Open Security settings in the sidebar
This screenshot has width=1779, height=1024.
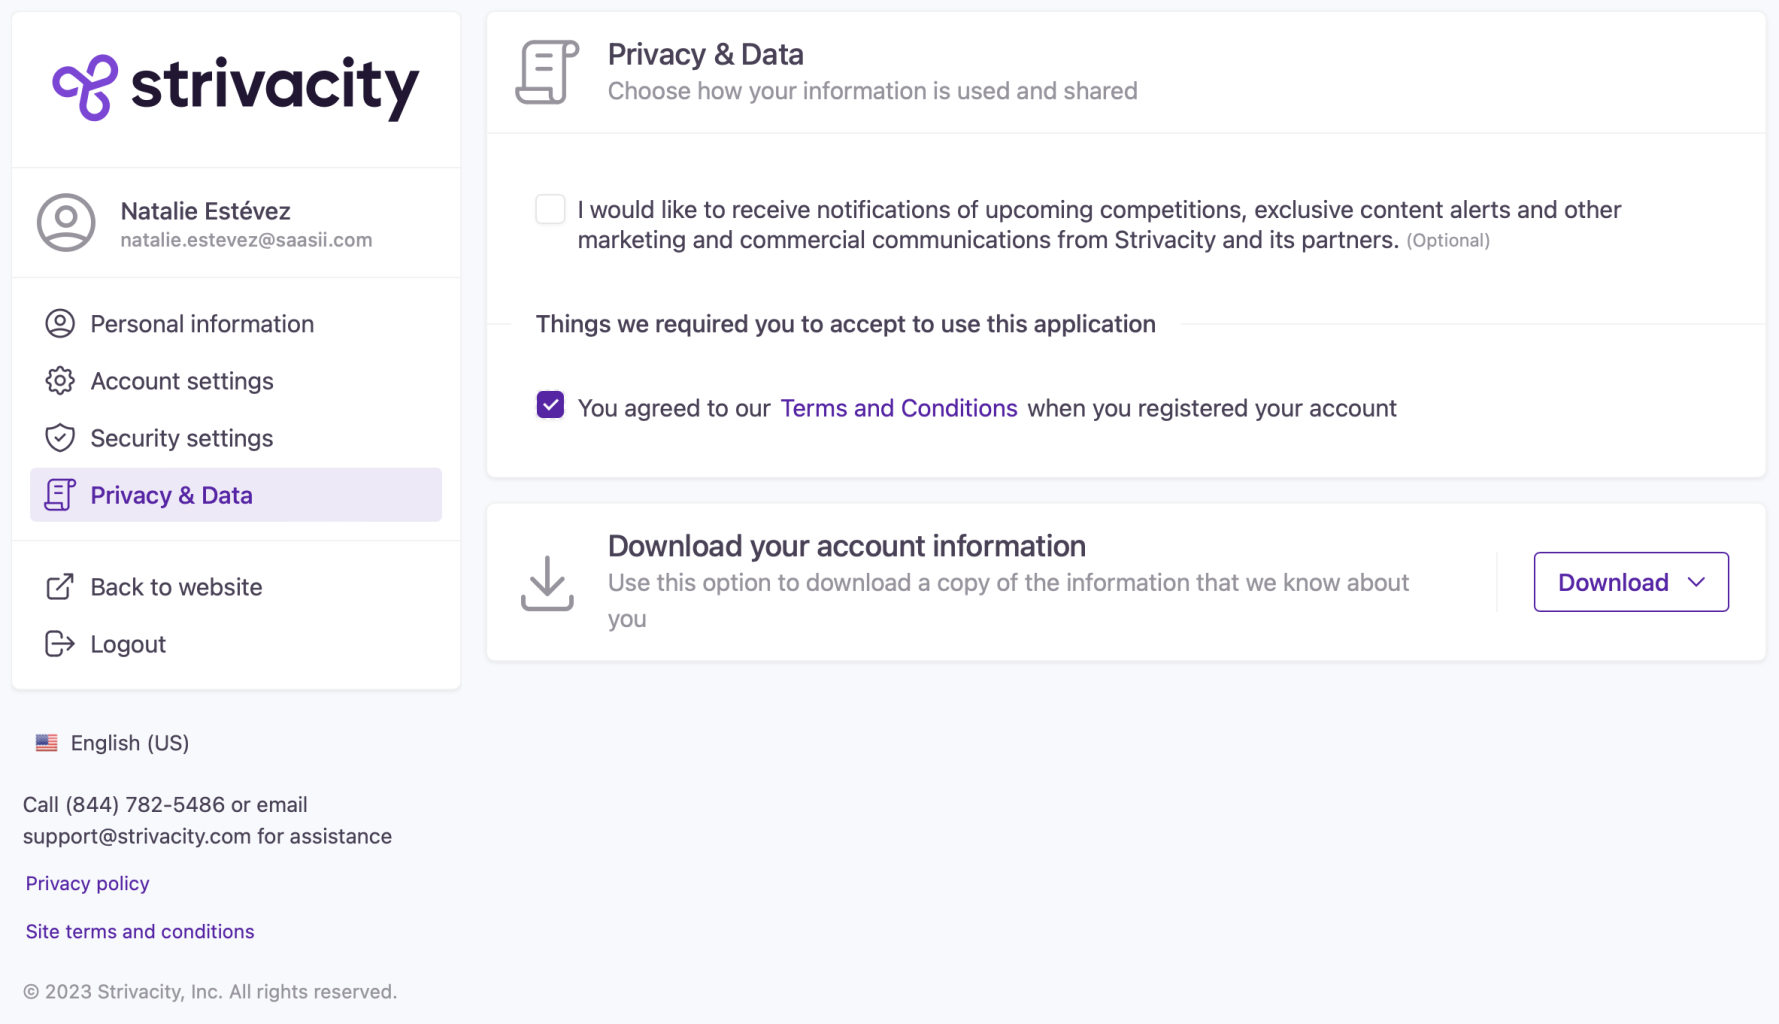click(182, 438)
